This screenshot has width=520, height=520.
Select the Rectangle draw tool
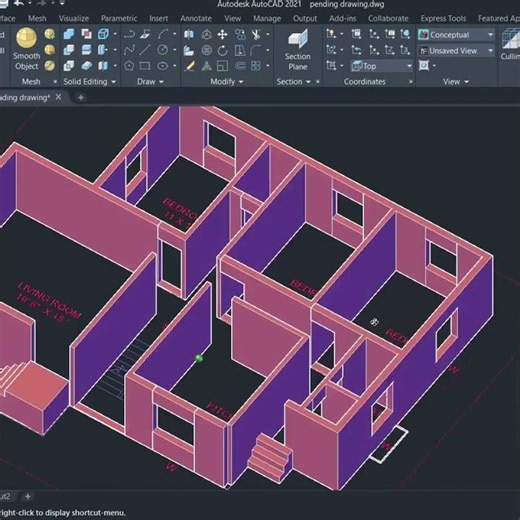[145, 66]
